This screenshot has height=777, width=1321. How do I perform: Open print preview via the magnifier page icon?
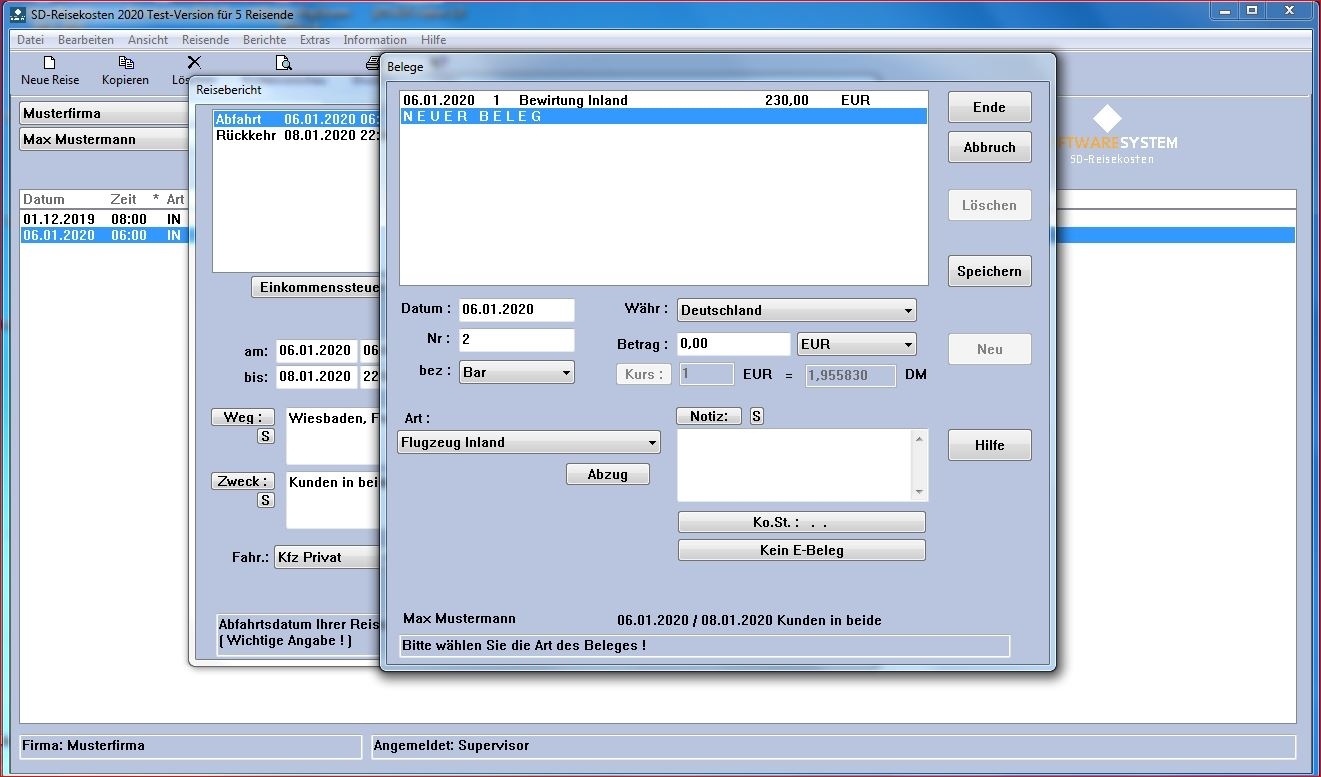coord(284,64)
